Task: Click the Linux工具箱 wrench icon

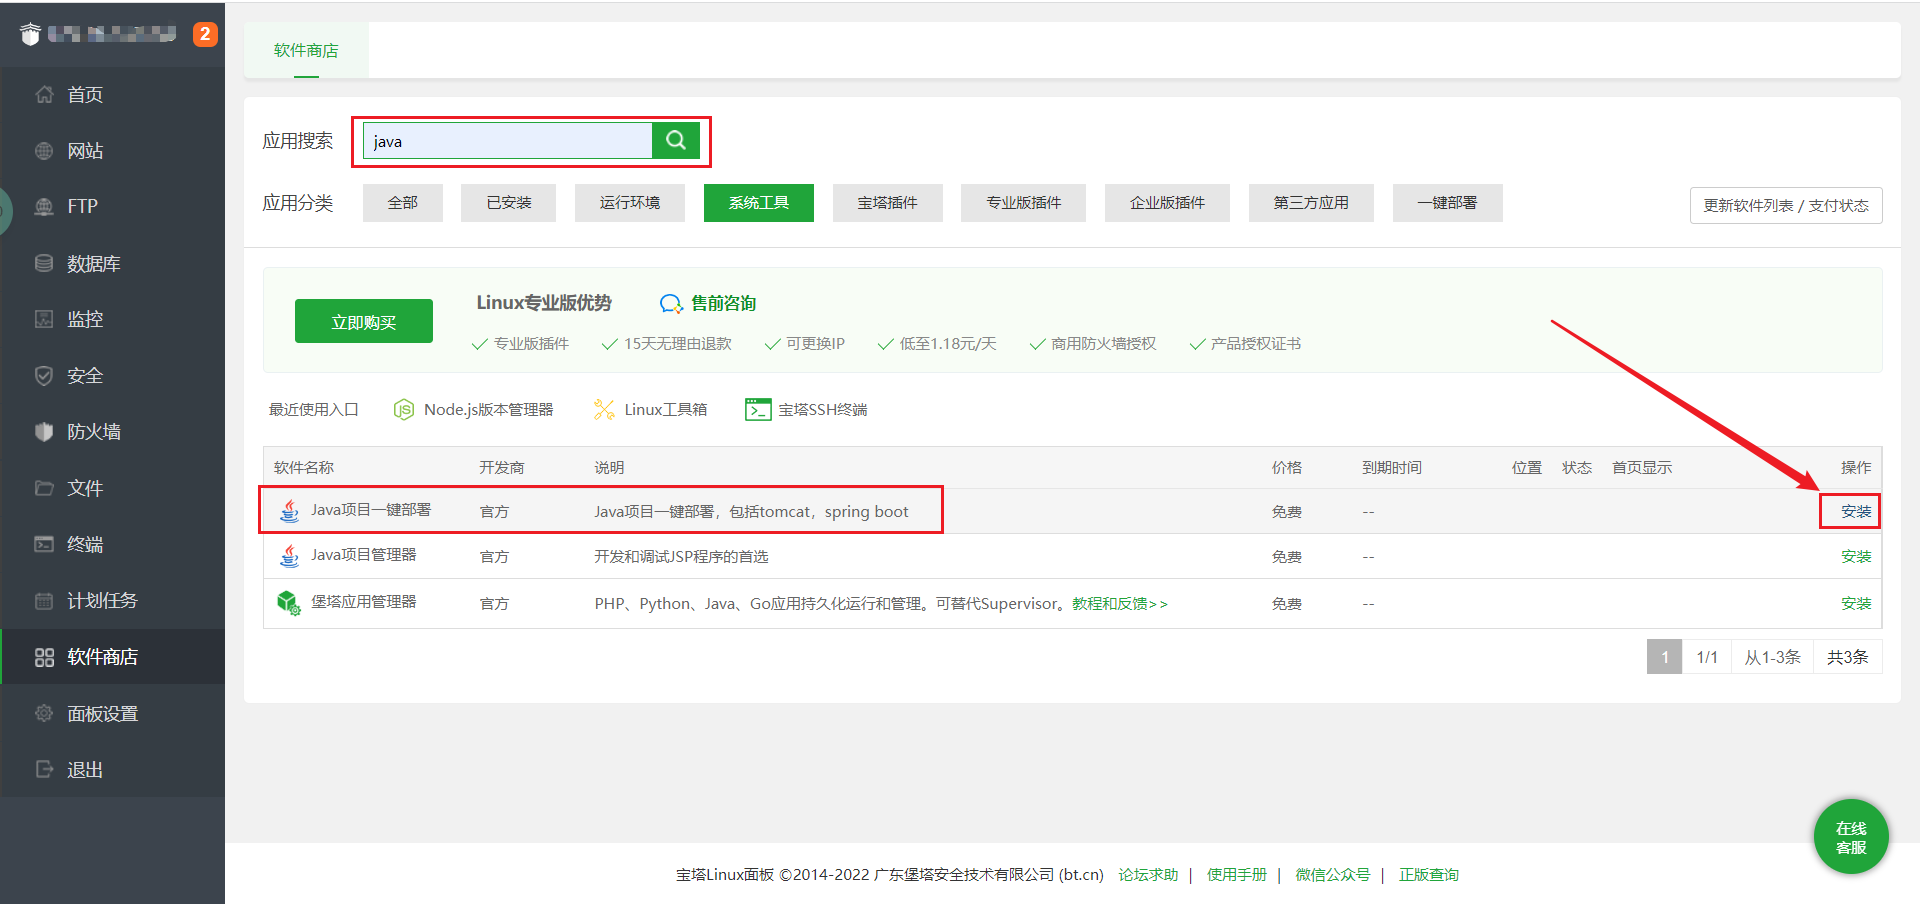Action: [604, 410]
